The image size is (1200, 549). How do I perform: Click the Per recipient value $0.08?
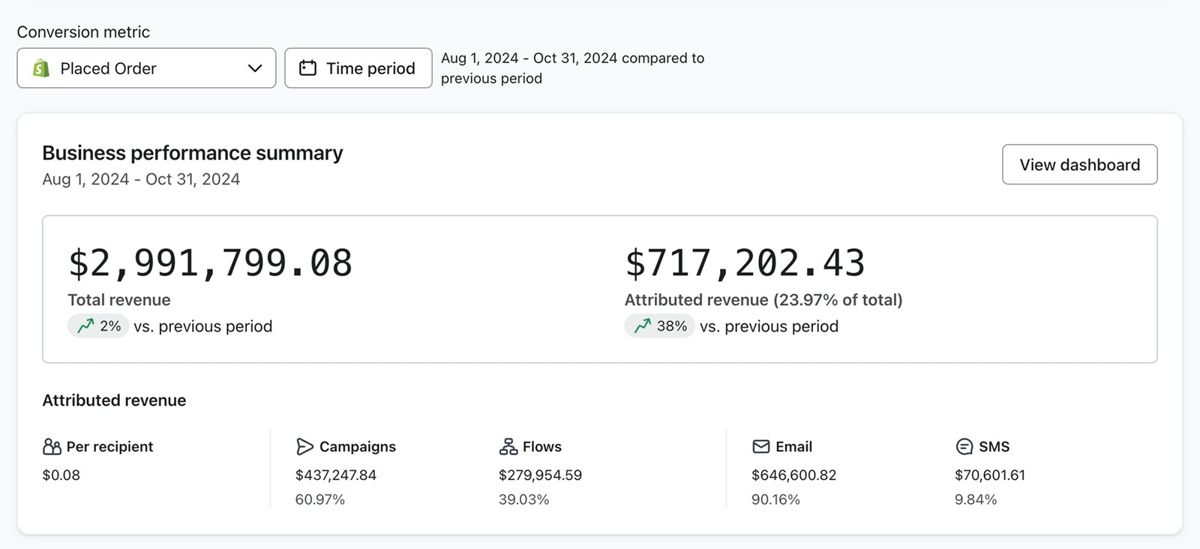61,476
